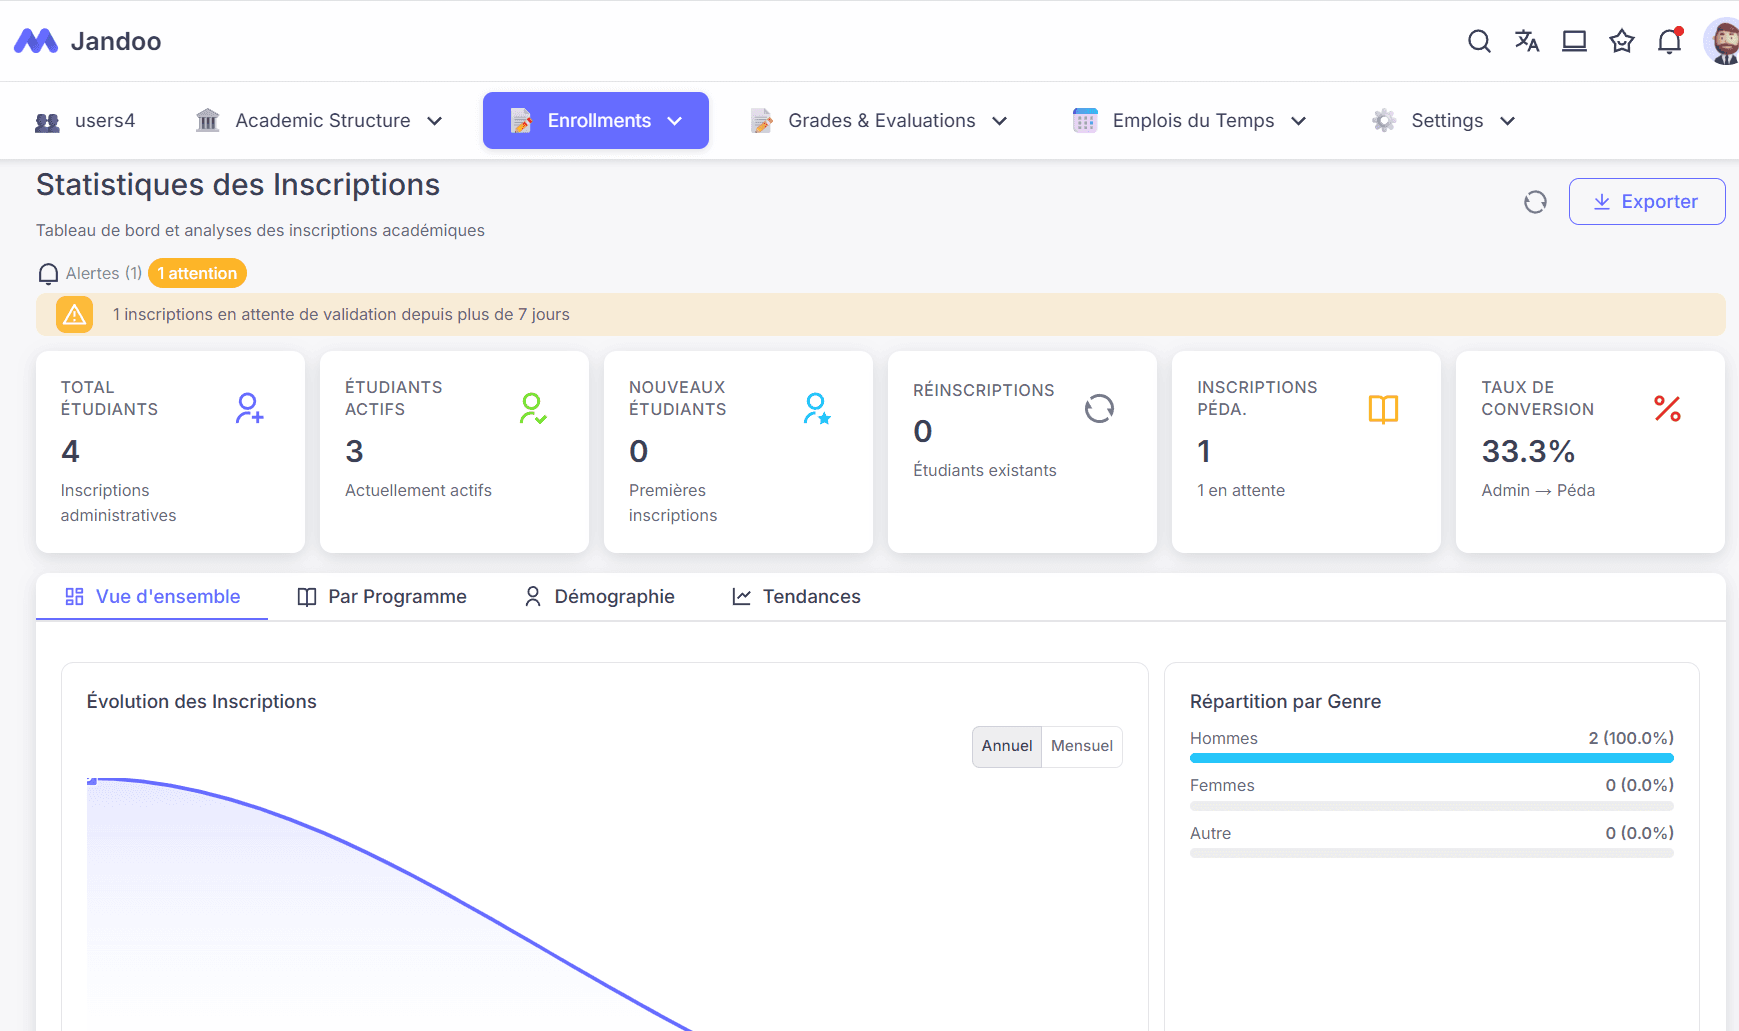Click the Exporter button

point(1646,201)
